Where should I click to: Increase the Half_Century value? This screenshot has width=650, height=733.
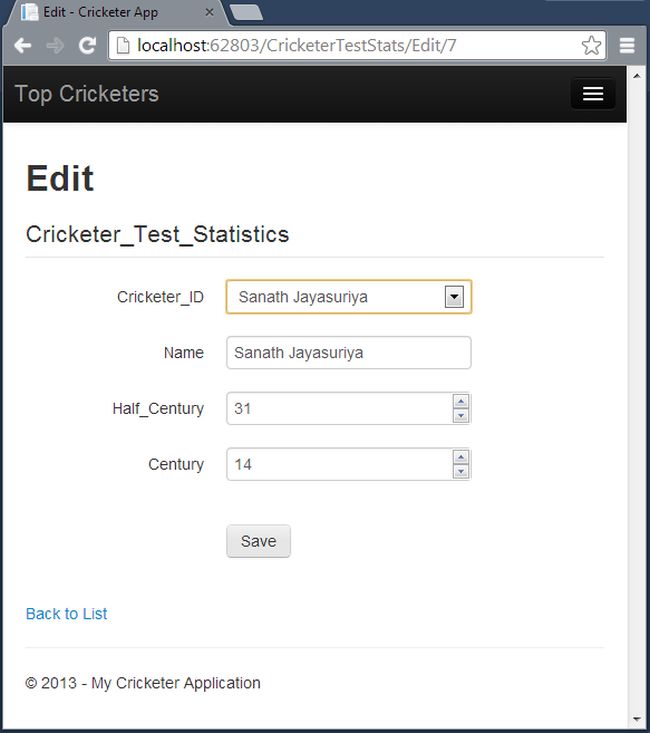[x=461, y=402]
